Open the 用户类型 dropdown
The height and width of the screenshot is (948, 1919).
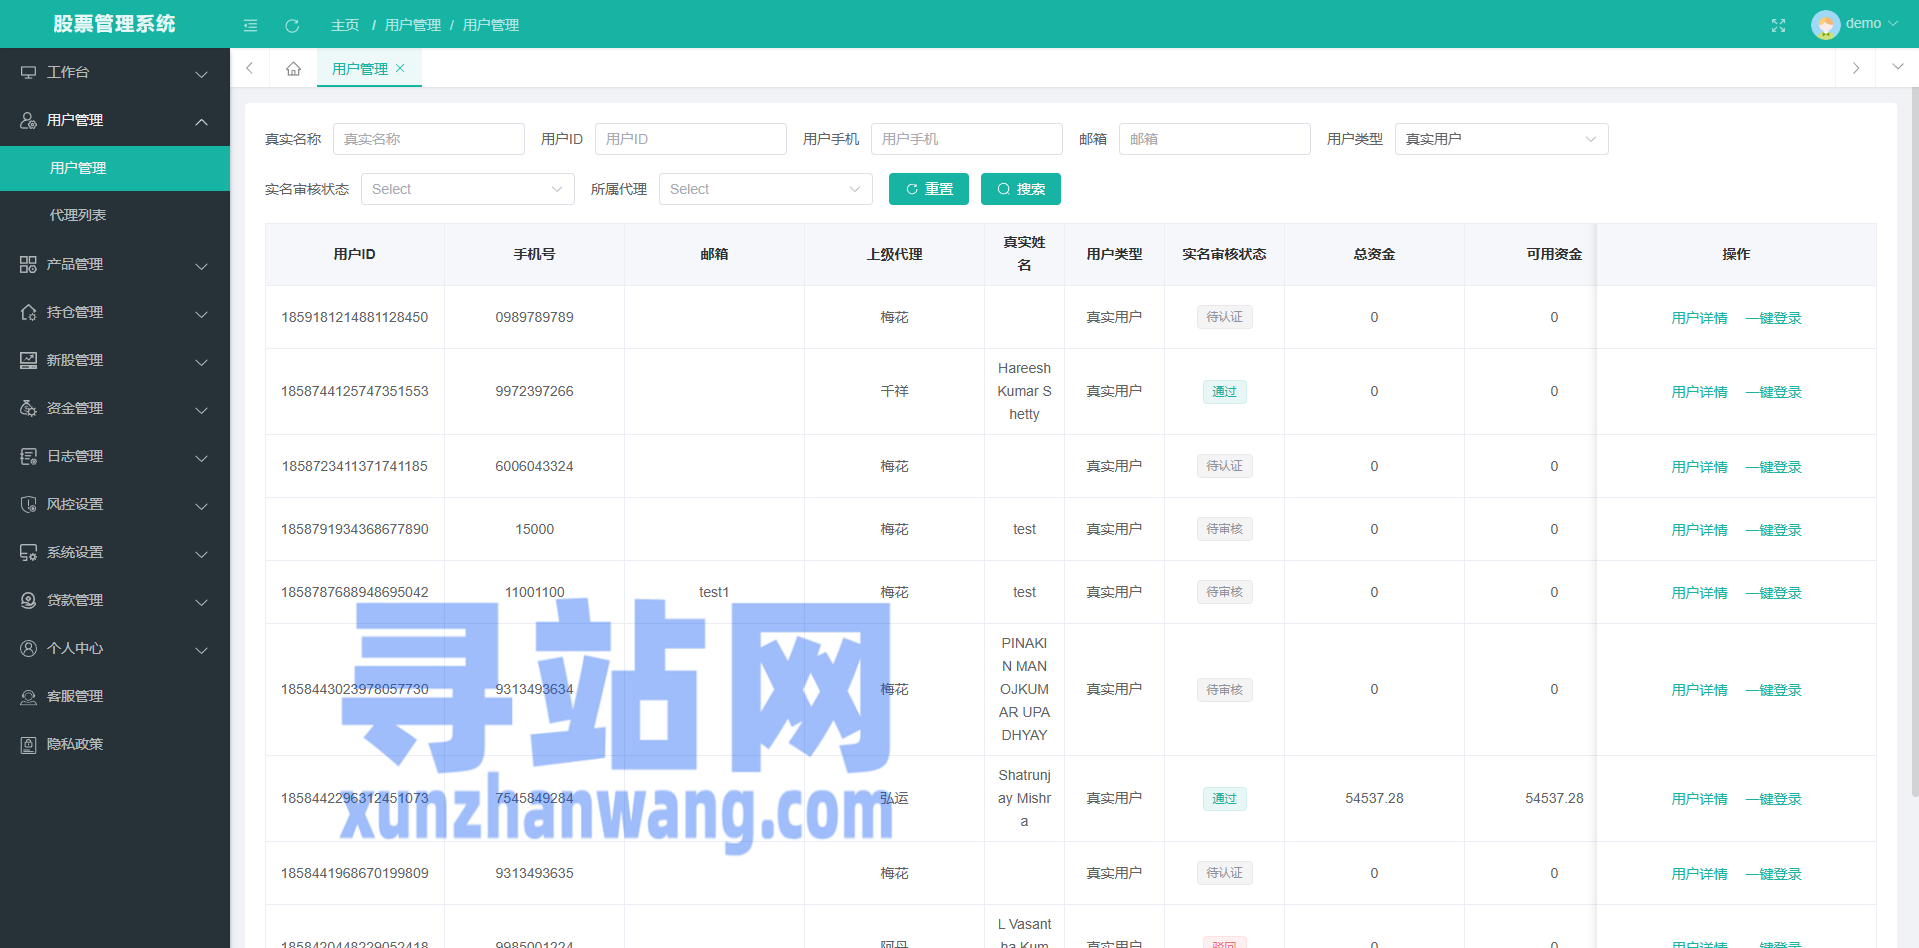1500,139
